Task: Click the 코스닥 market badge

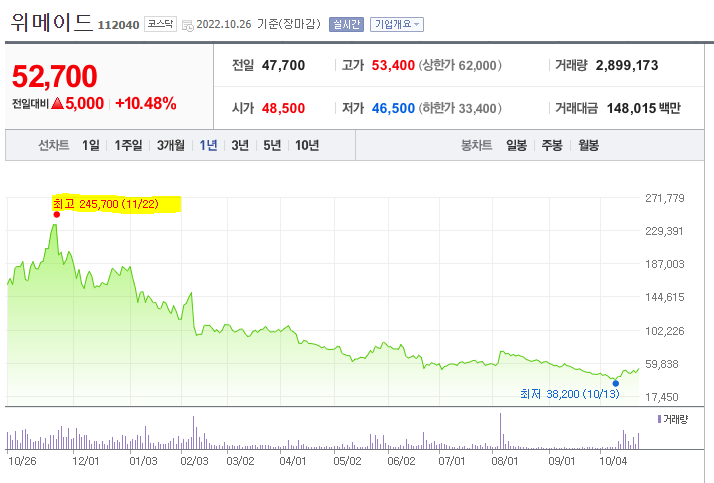Action: [x=160, y=24]
